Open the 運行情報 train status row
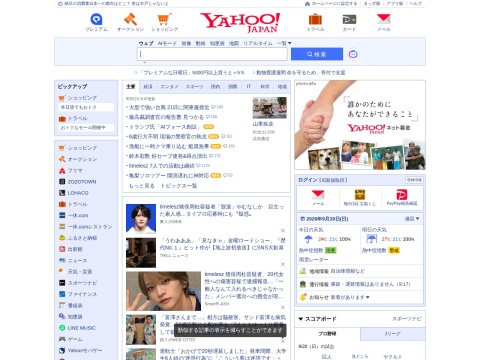This screenshot has height=360, width=480. (360, 284)
